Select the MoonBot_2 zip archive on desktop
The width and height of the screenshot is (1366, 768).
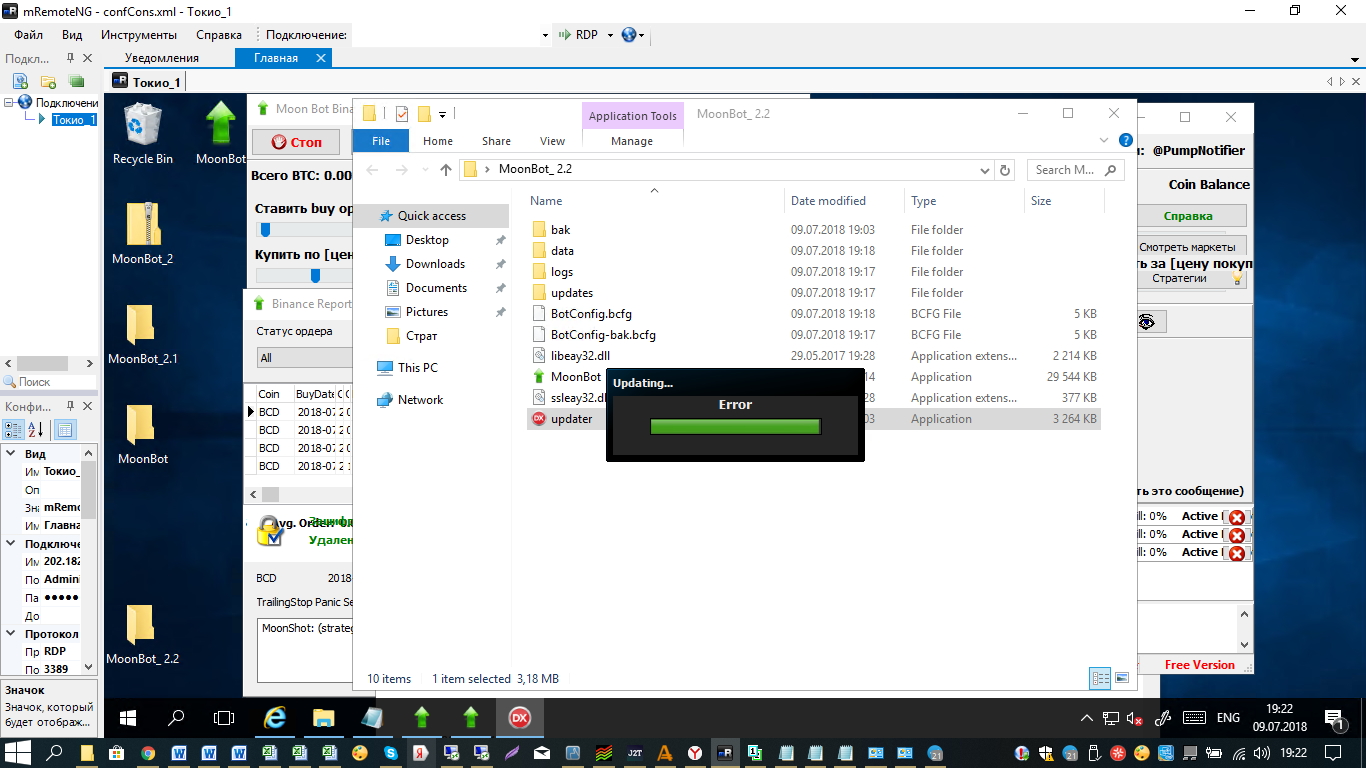142,233
